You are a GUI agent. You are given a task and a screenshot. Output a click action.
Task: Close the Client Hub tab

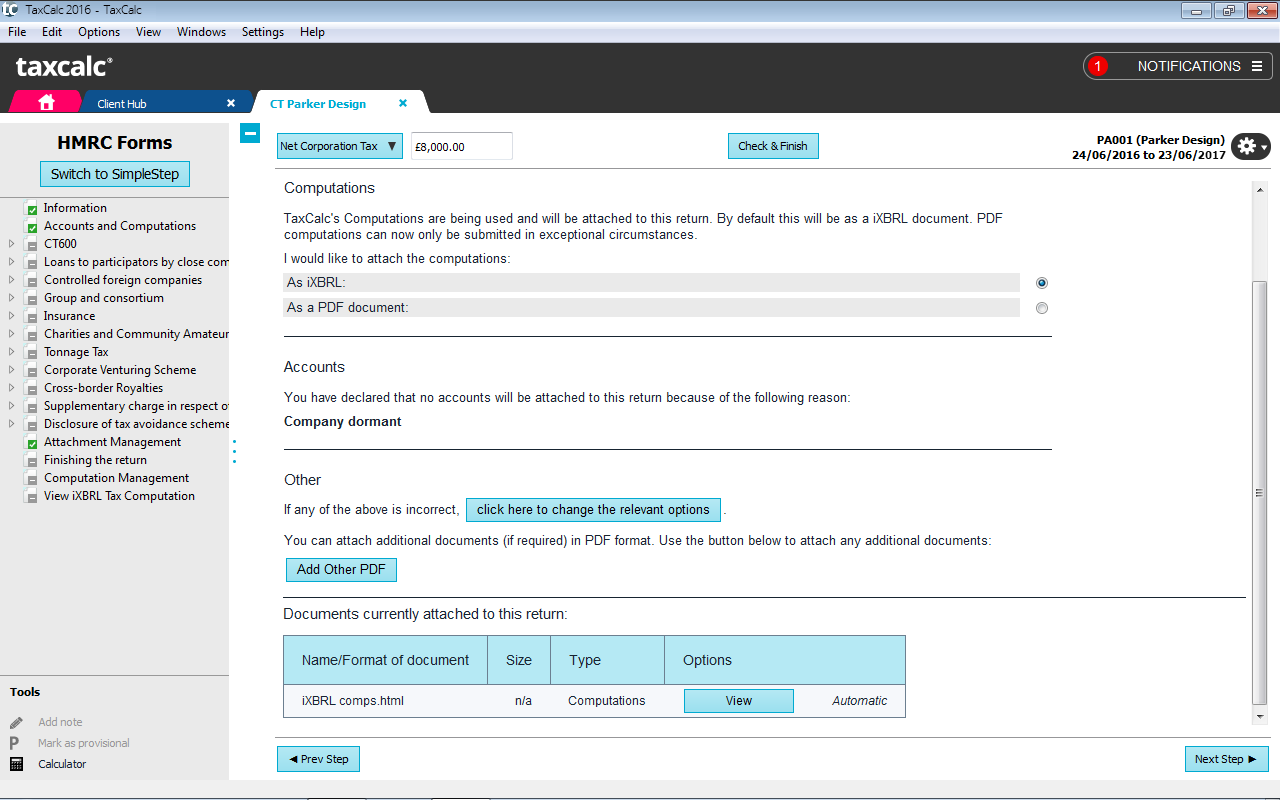click(231, 103)
